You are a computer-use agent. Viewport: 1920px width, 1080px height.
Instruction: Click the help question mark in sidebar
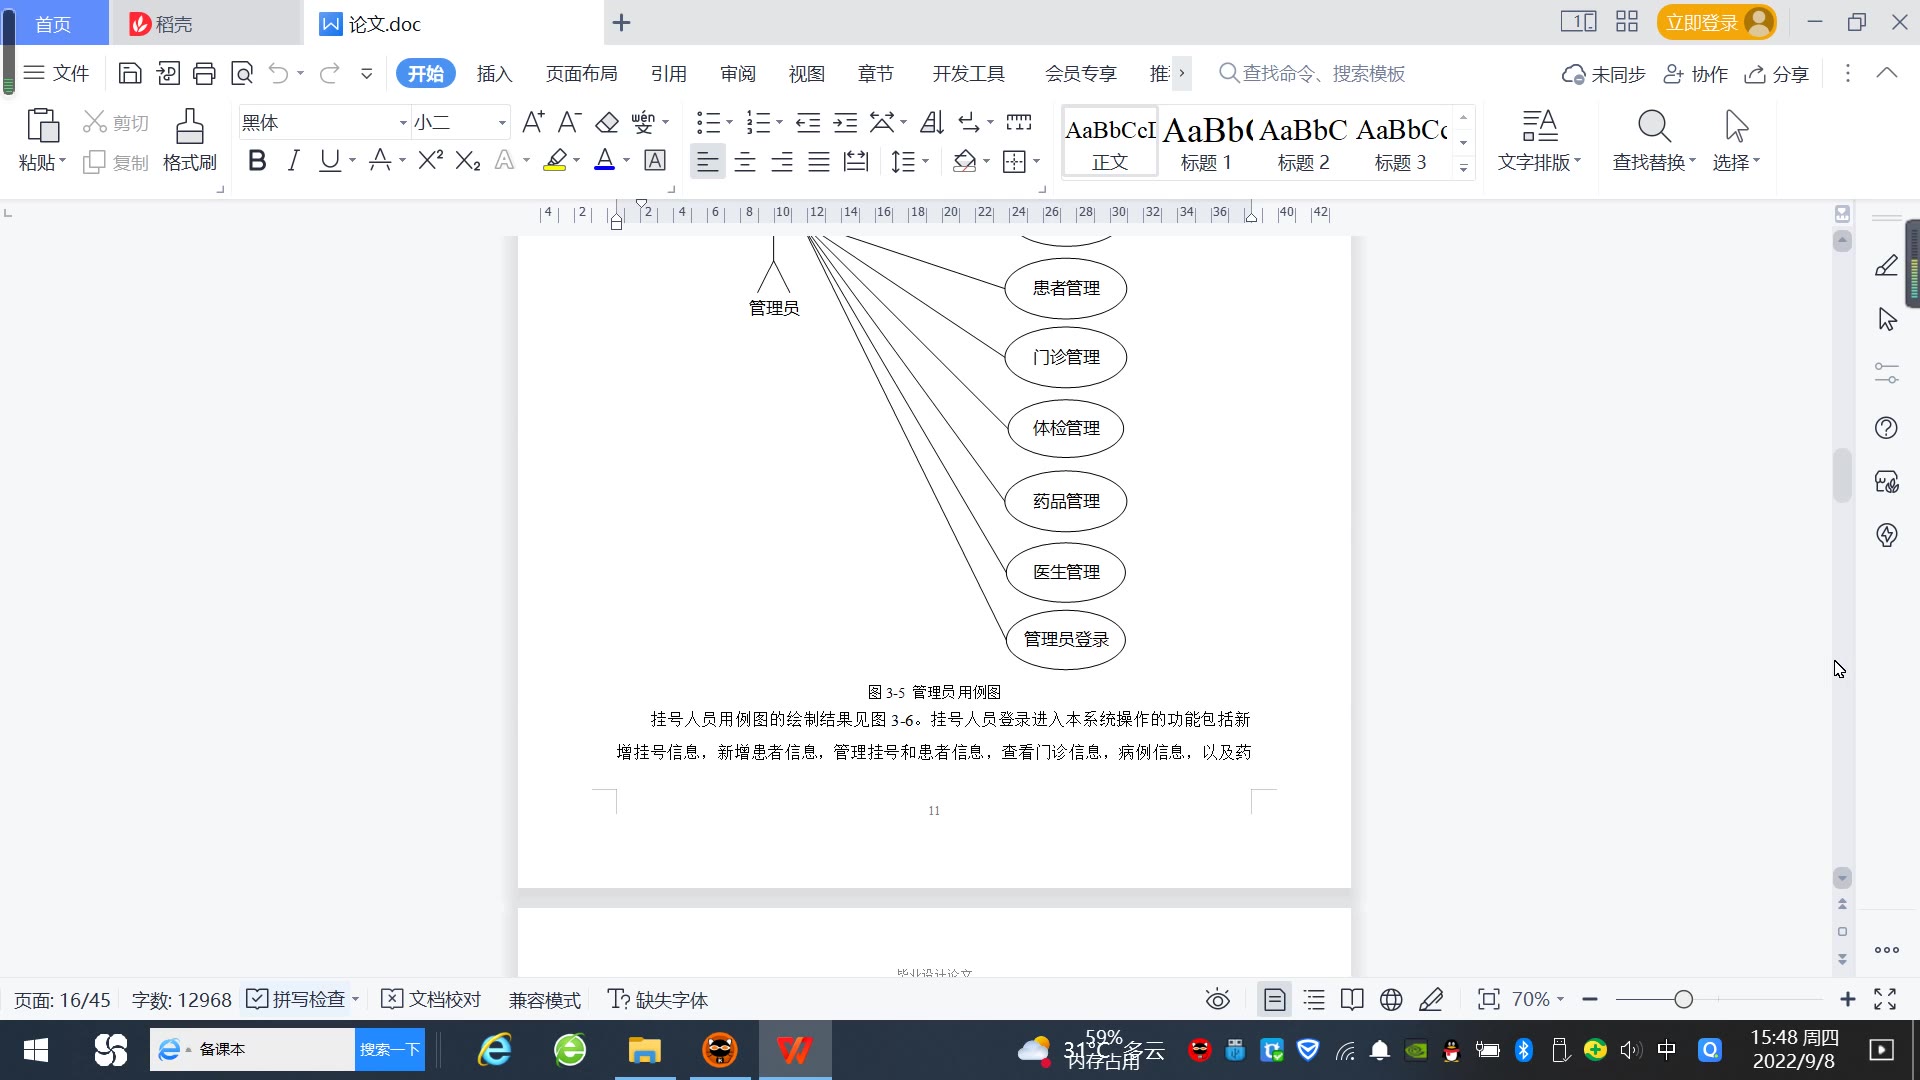[x=1886, y=428]
